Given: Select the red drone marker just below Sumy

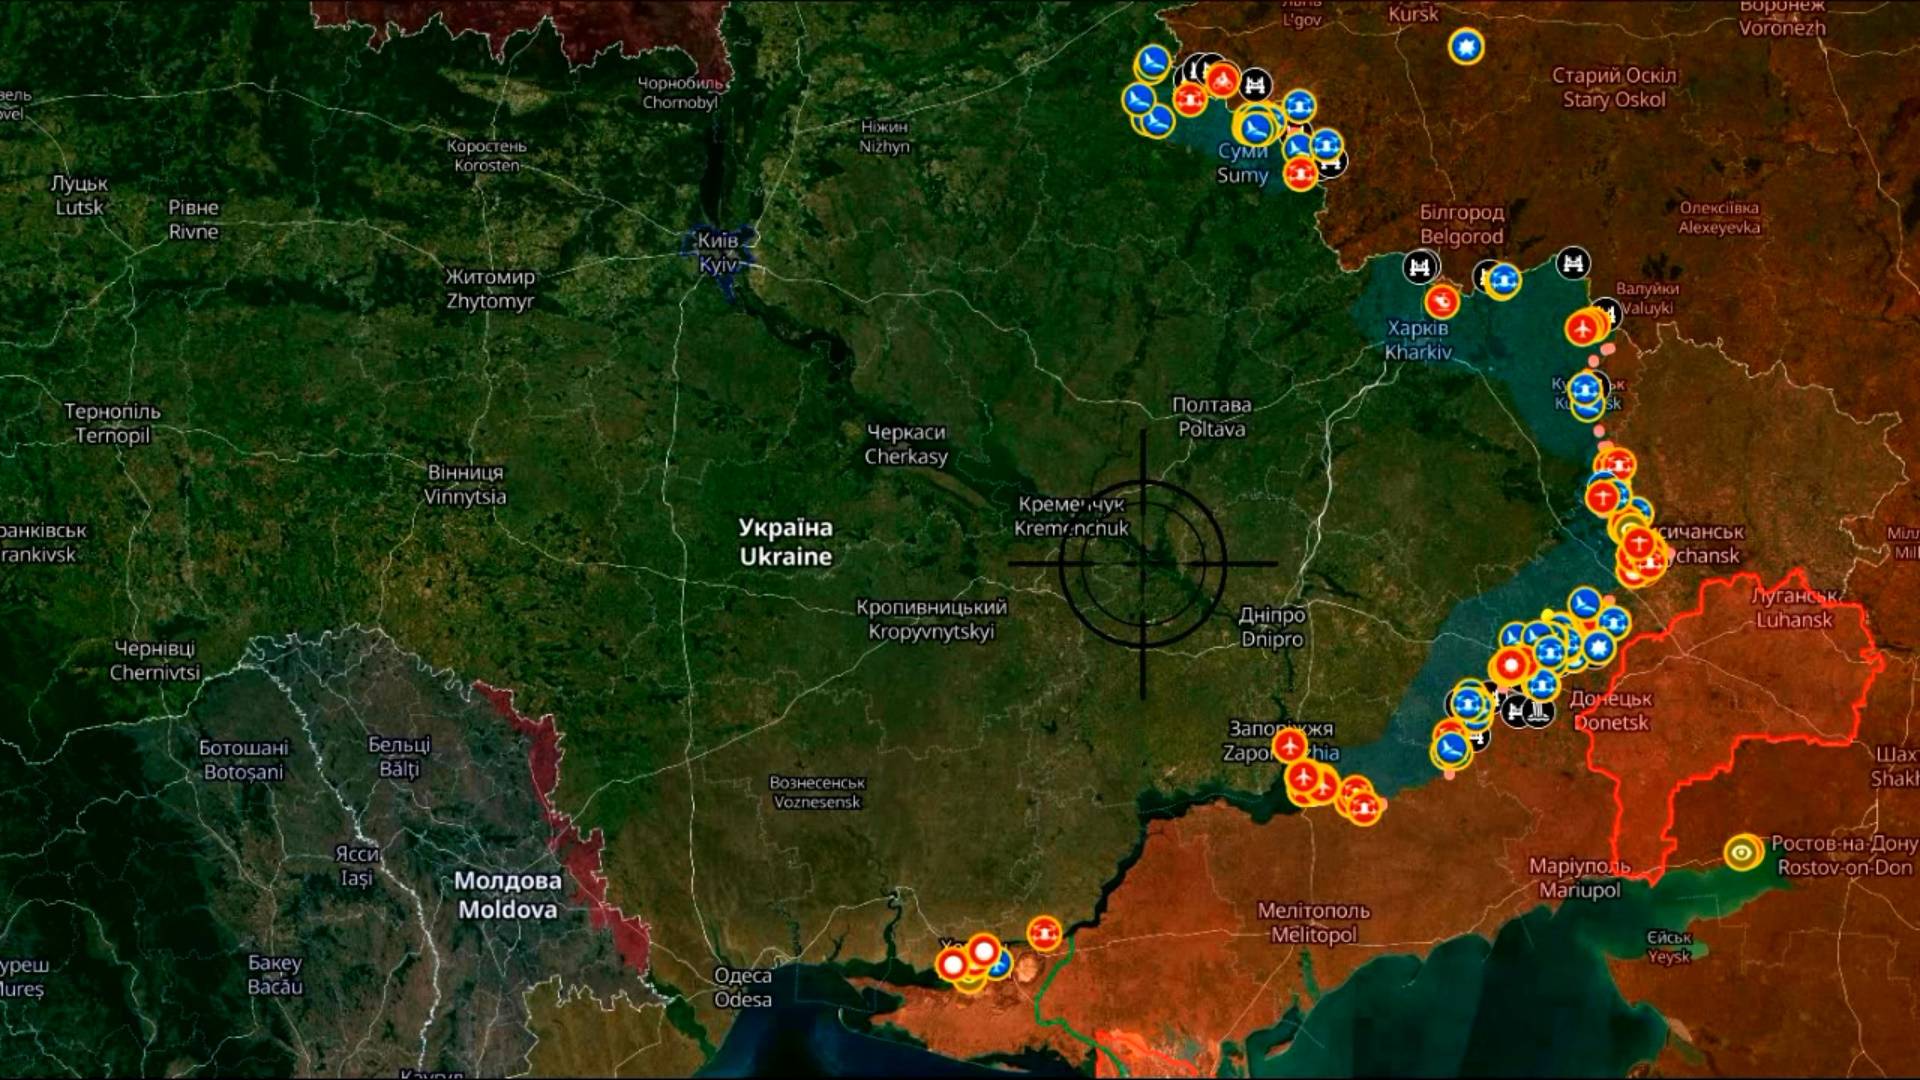Looking at the screenshot, I should (1300, 176).
